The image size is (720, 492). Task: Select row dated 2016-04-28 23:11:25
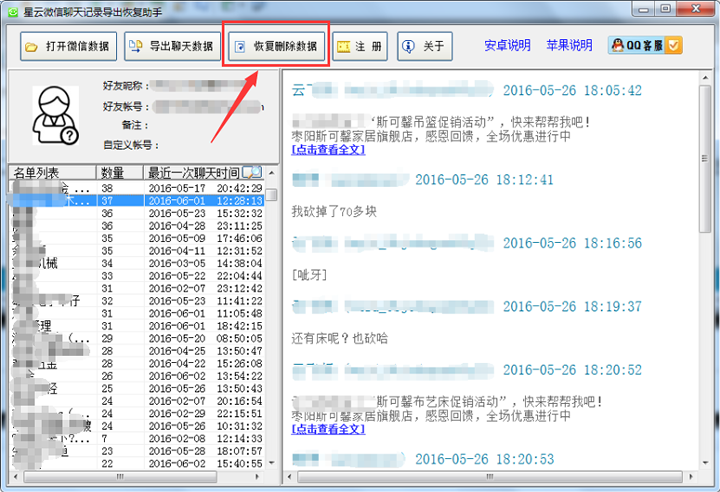(137, 226)
